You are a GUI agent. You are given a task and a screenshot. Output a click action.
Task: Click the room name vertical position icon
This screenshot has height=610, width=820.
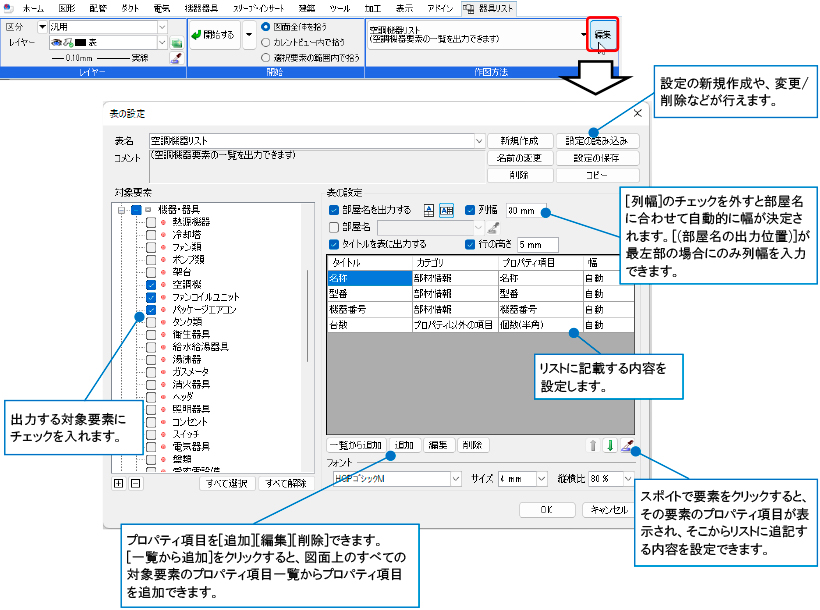429,210
